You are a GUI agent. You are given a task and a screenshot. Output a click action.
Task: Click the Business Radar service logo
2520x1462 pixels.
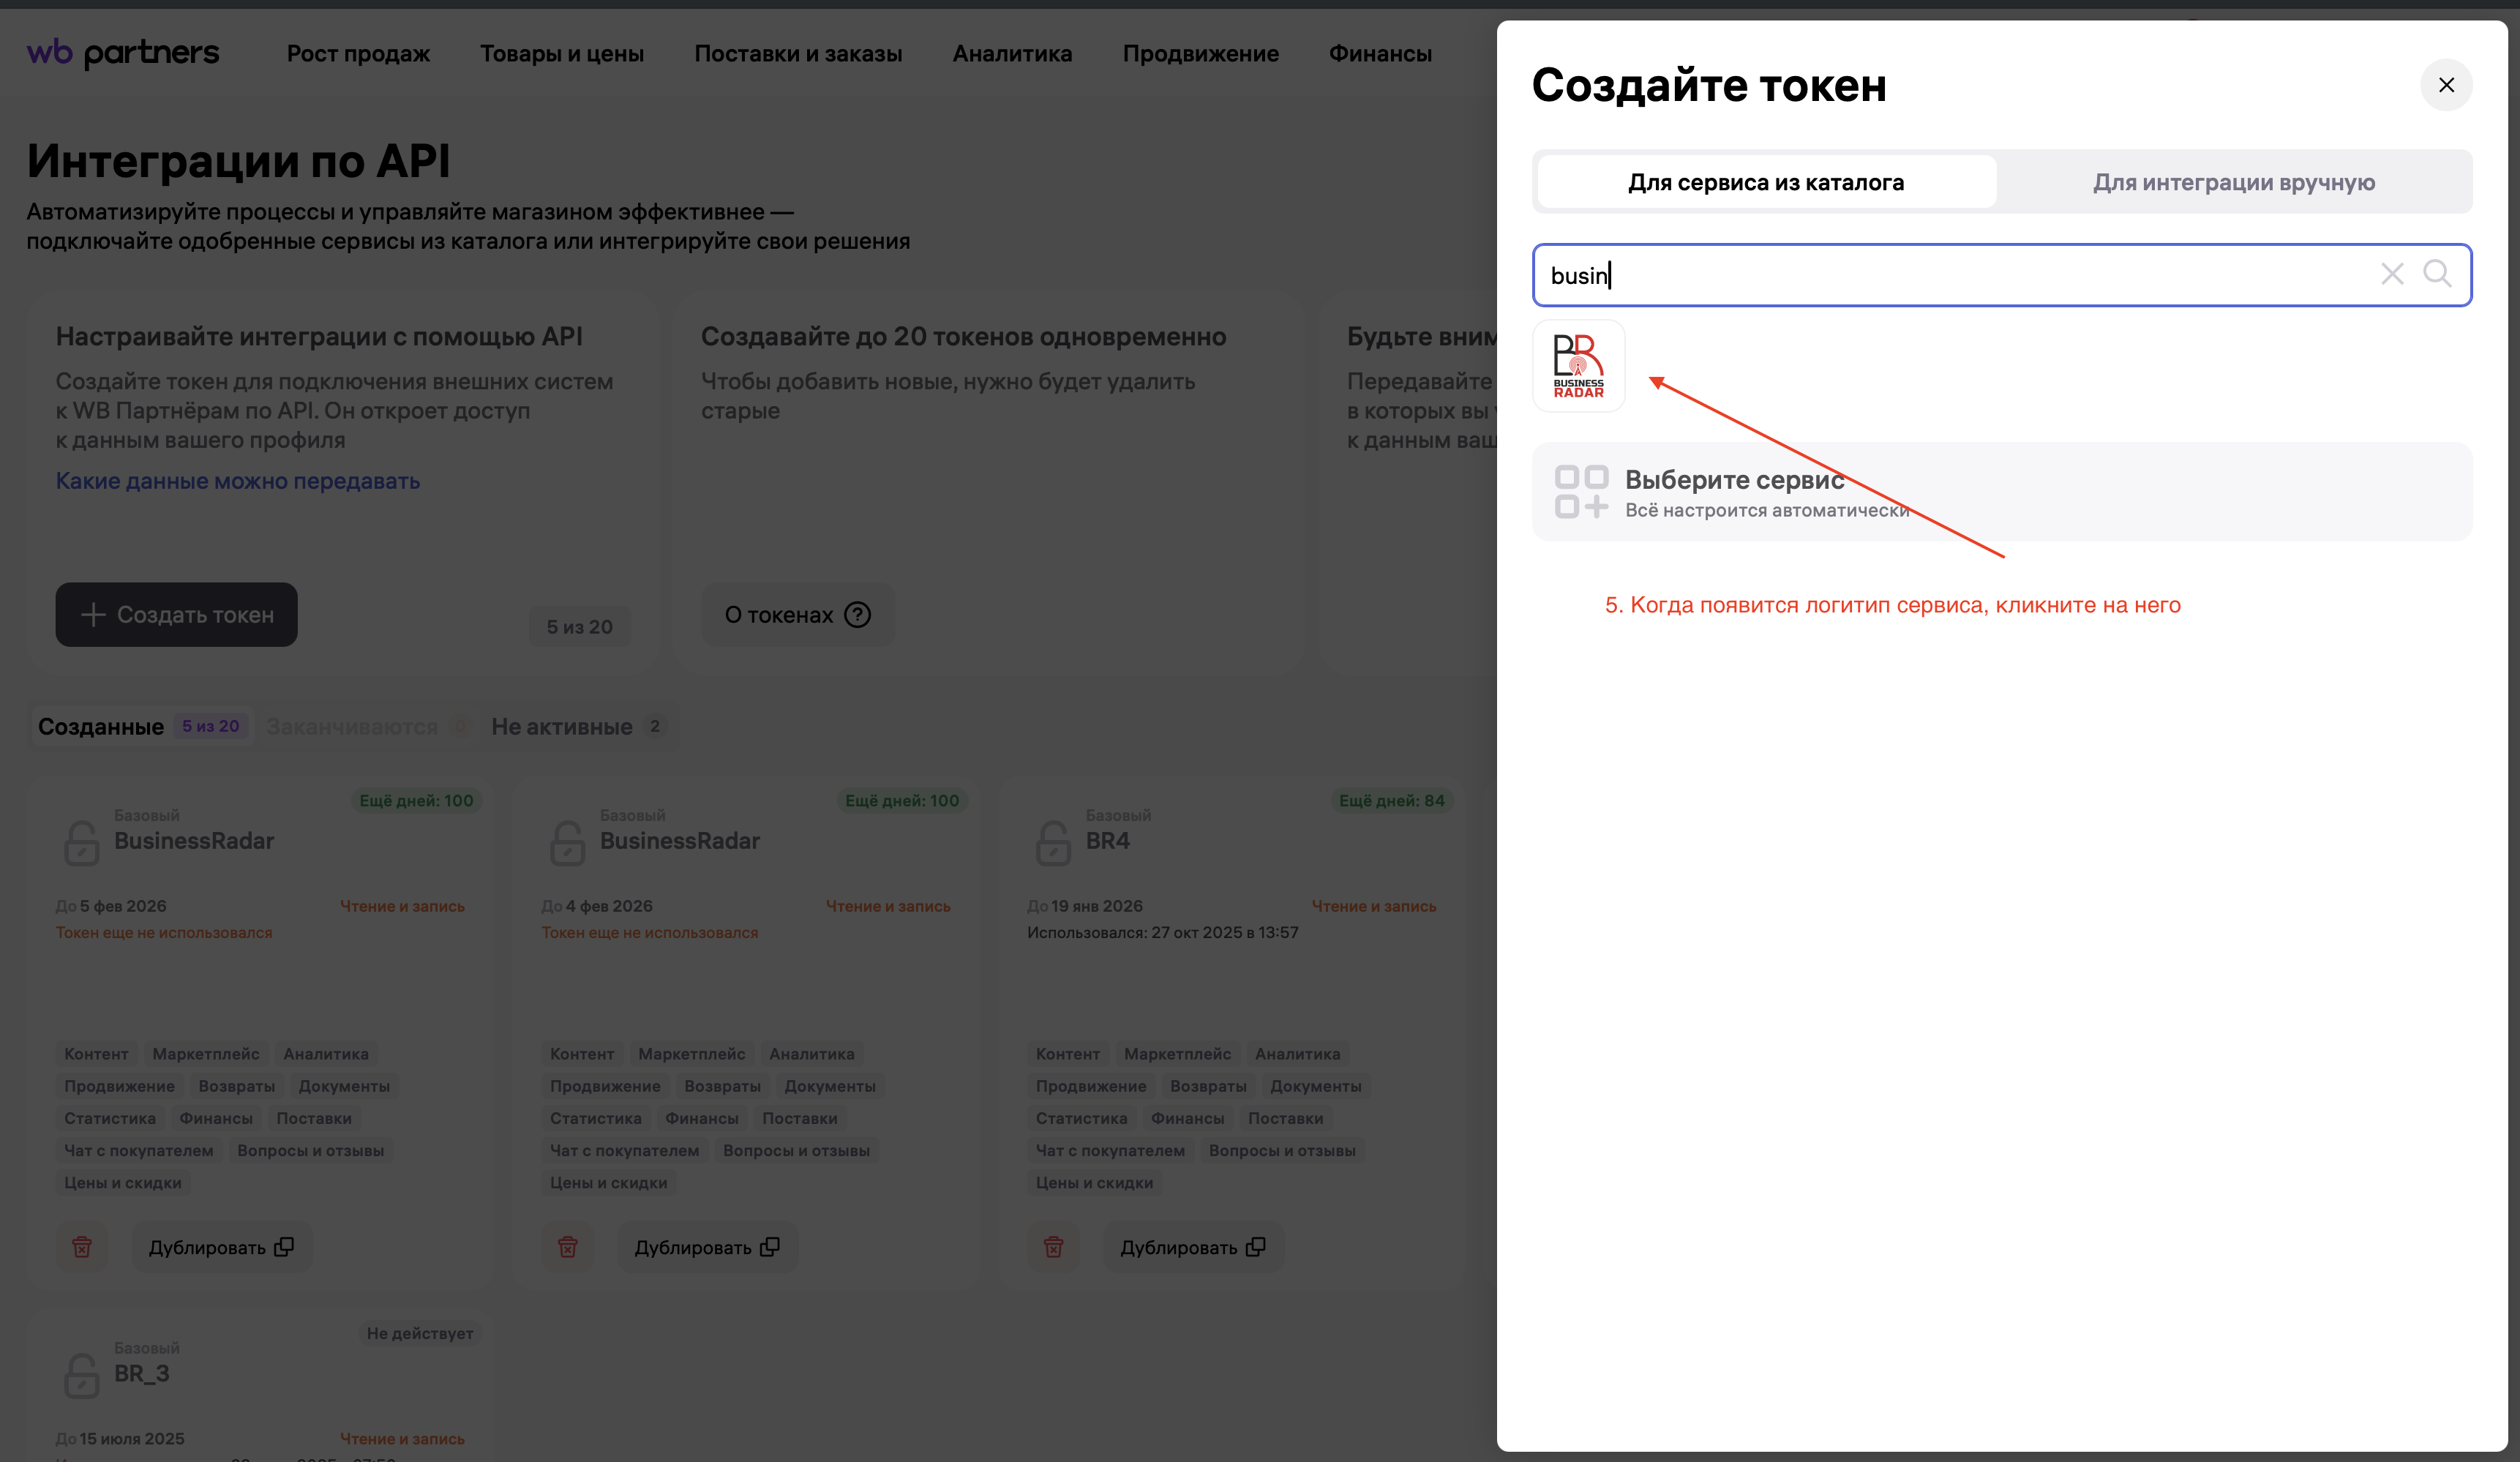tap(1578, 366)
